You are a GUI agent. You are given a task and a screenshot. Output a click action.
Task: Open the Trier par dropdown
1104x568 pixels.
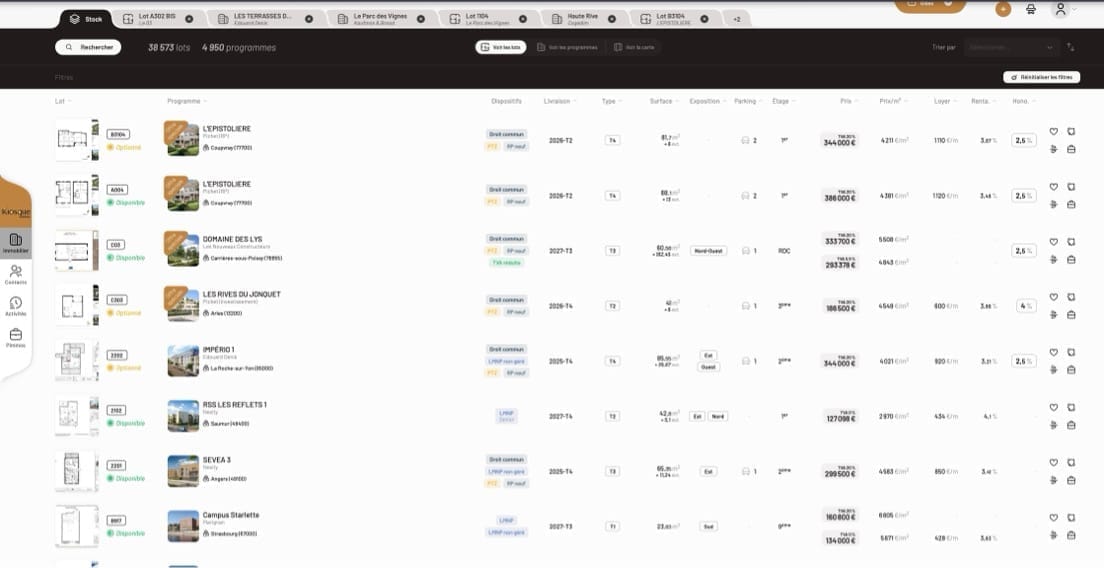[1012, 47]
